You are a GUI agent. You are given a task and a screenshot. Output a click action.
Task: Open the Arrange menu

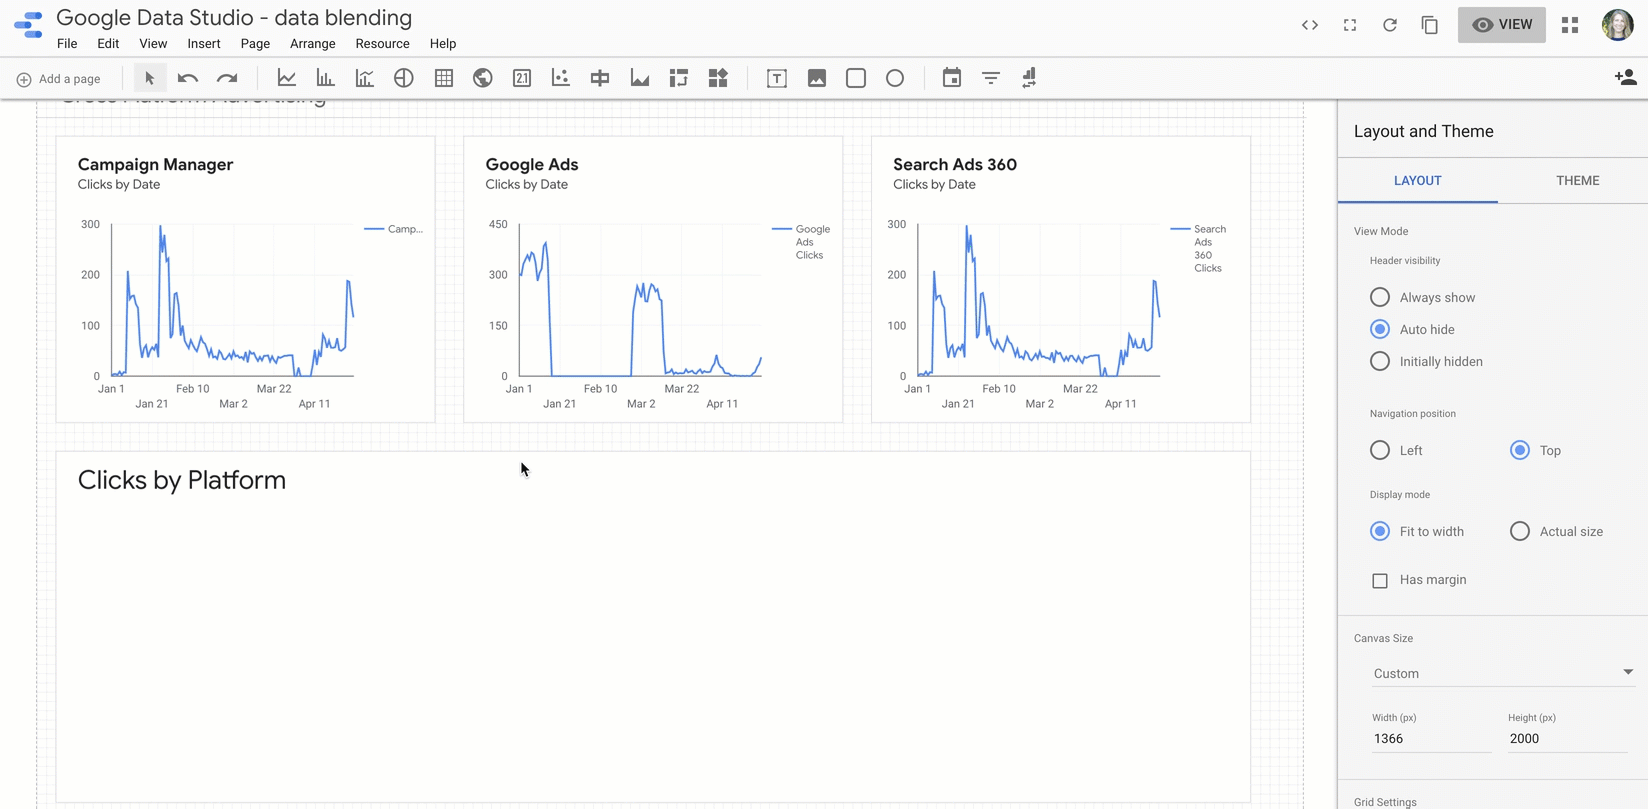312,43
